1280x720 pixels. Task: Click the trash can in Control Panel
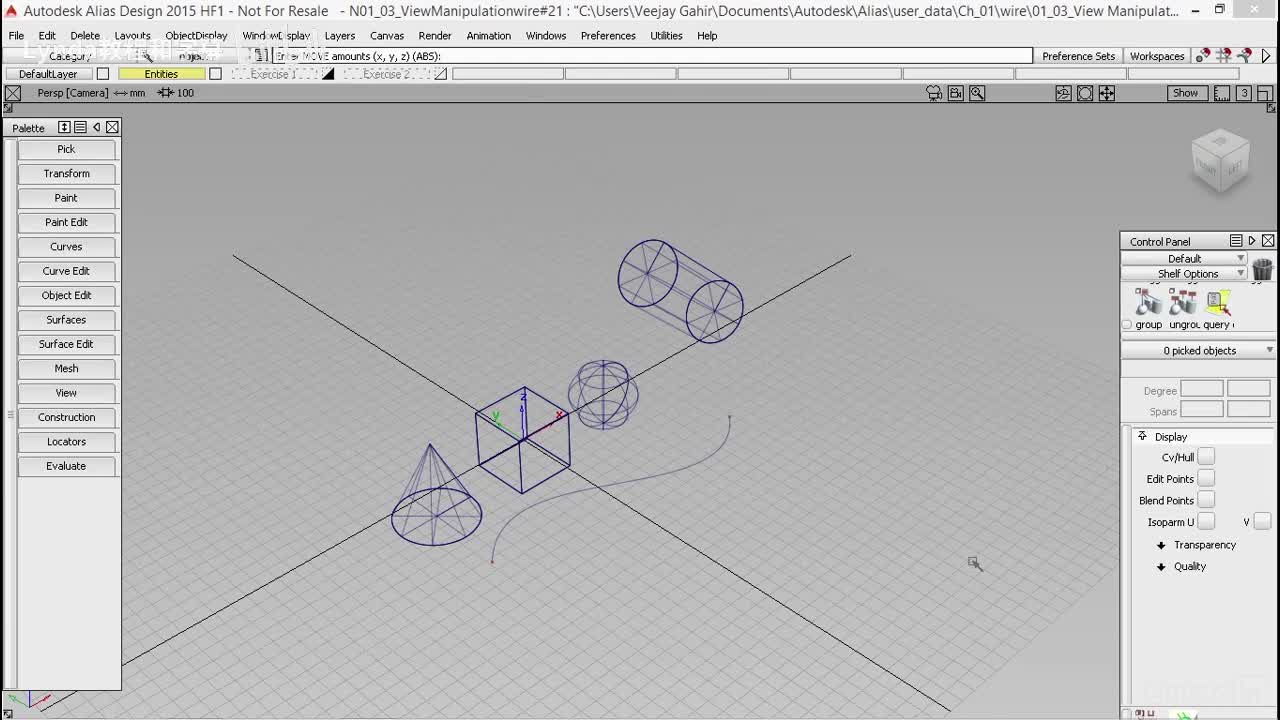tap(1262, 269)
